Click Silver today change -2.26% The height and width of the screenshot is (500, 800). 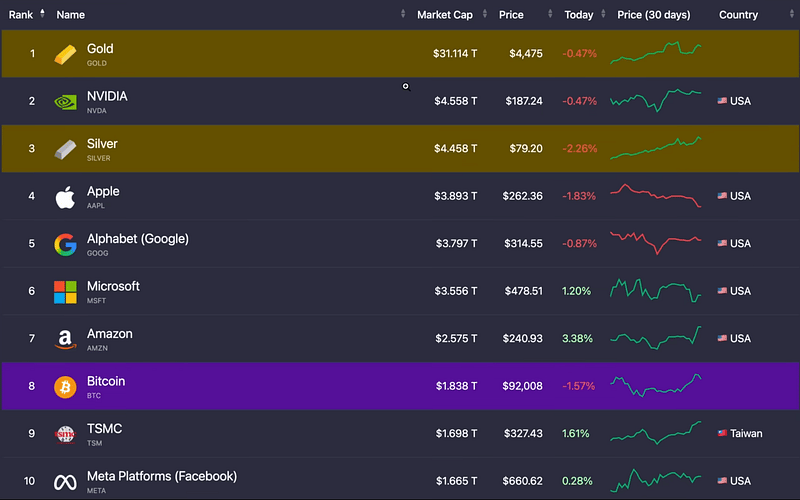click(x=580, y=148)
